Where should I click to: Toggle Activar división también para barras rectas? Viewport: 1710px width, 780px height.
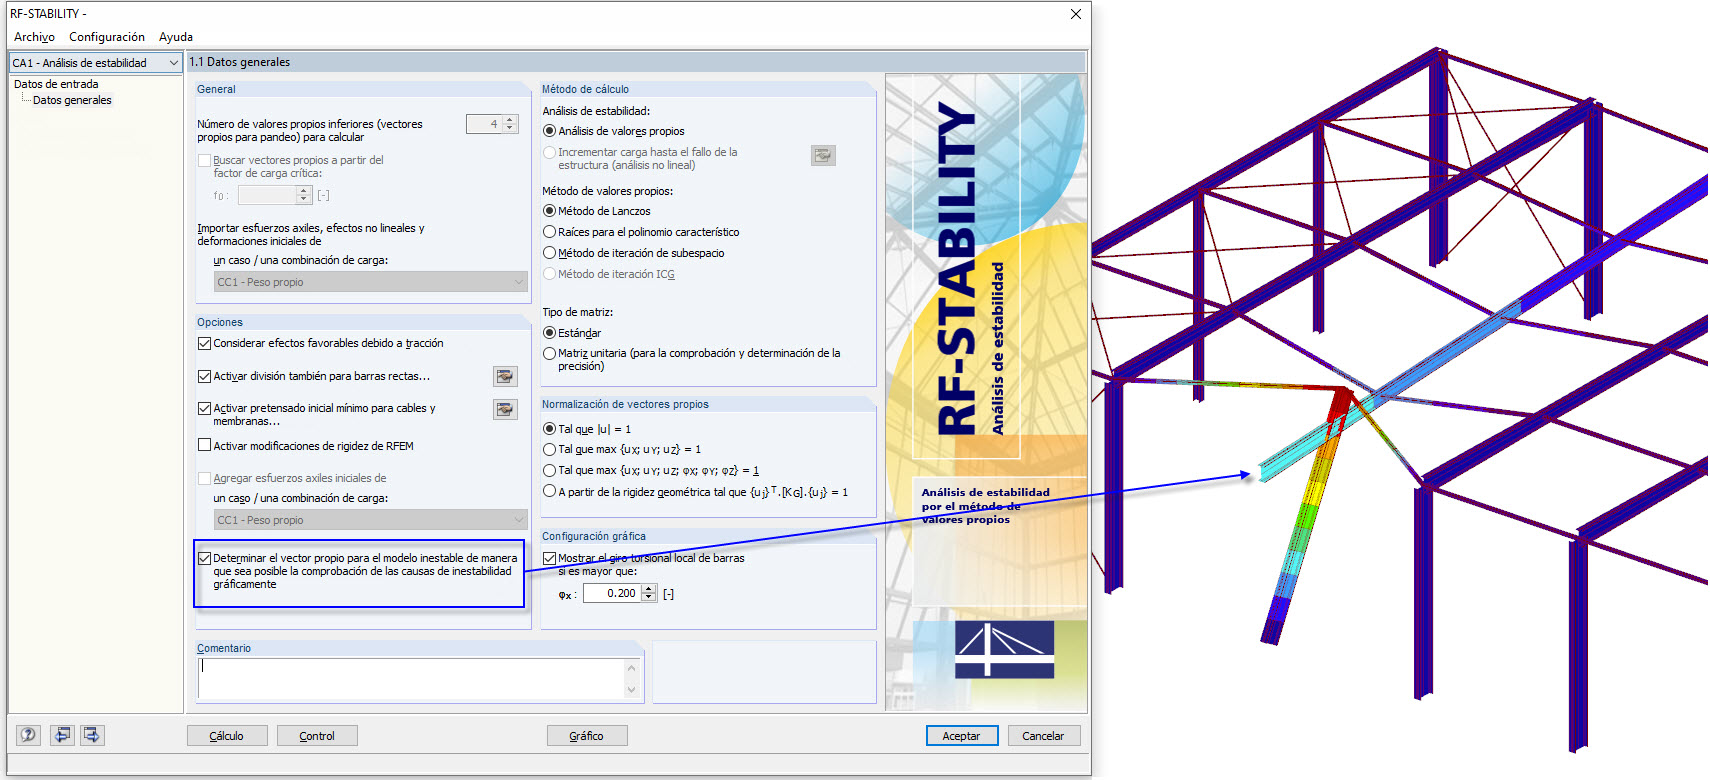[204, 376]
